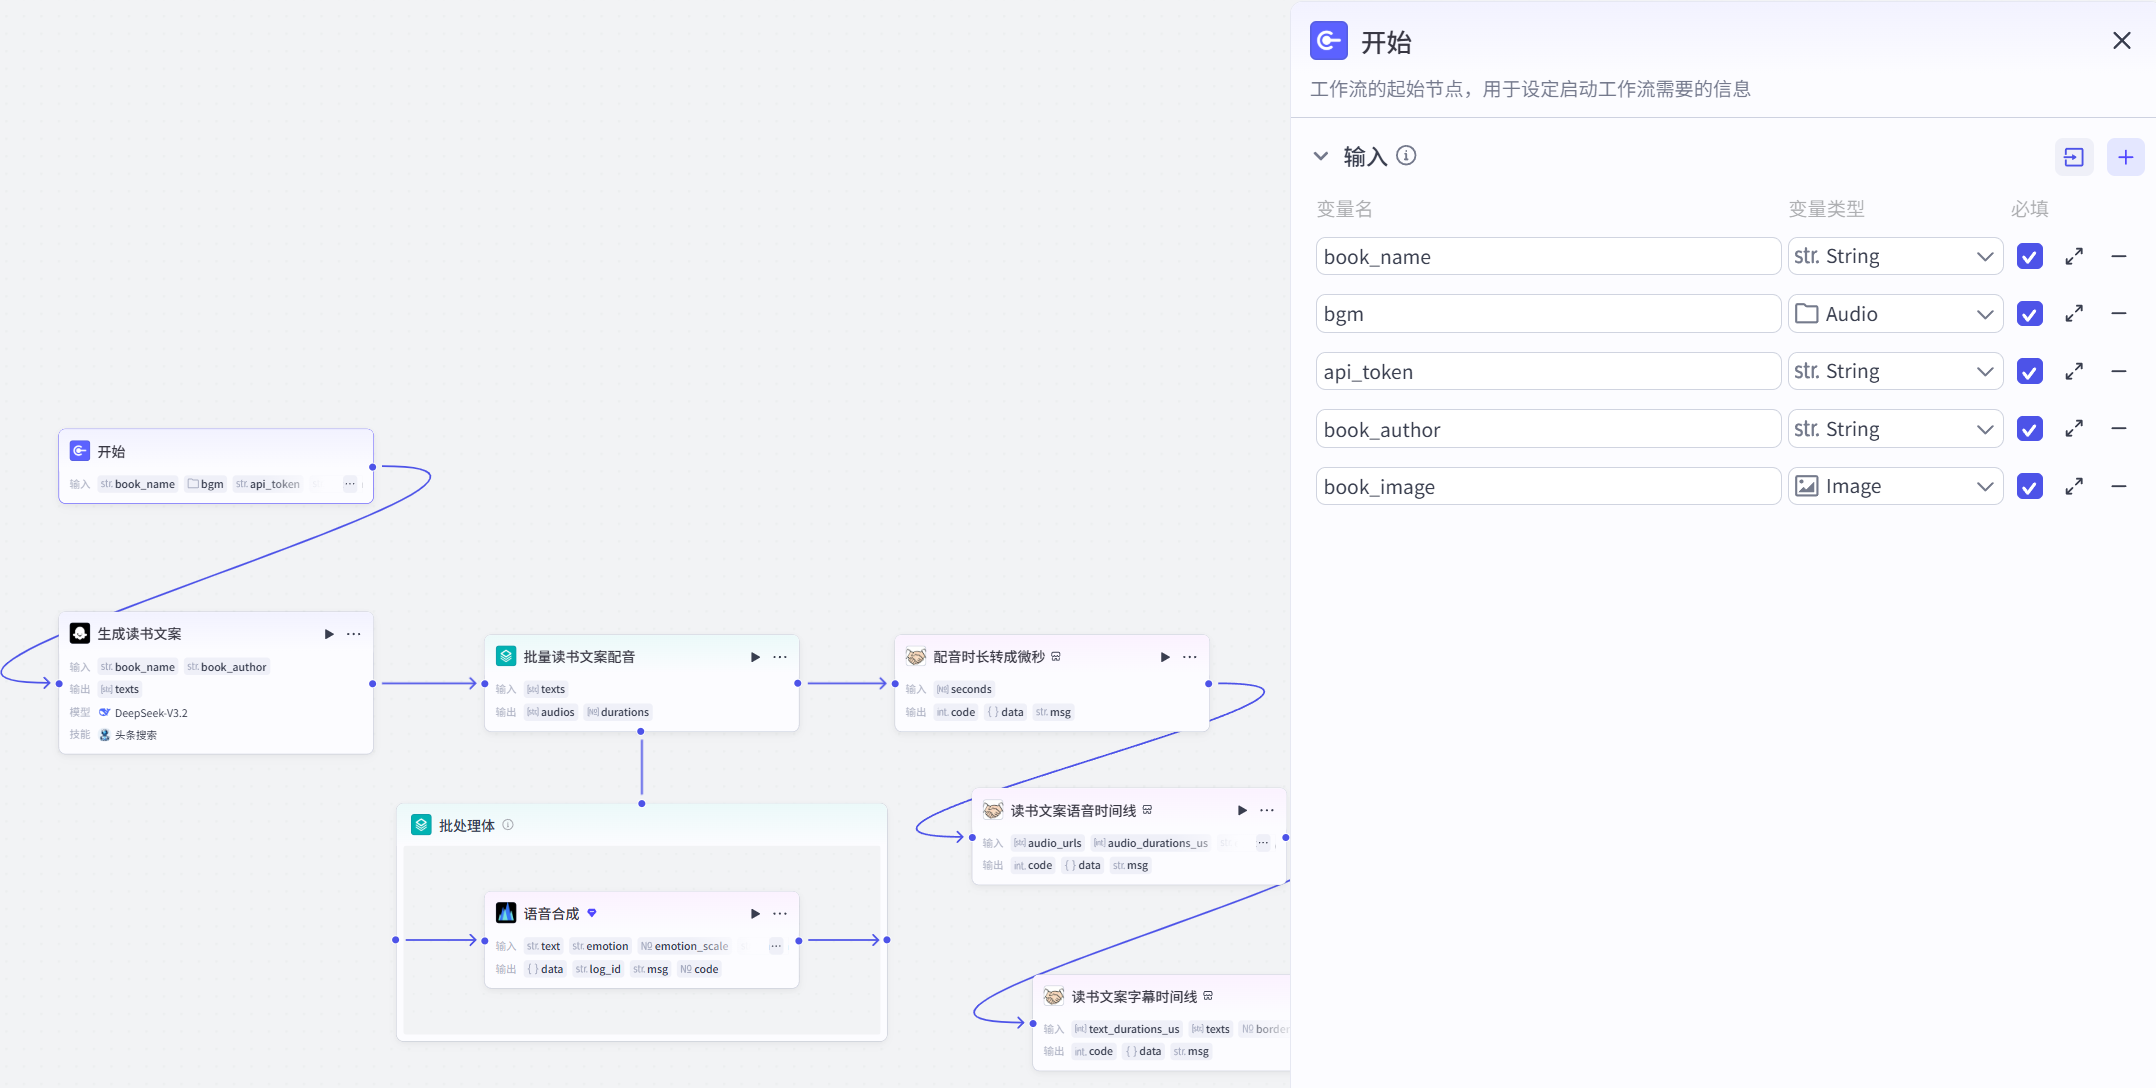Open the Audio type dropdown for bgm
The height and width of the screenshot is (1088, 2156).
pos(1895,314)
